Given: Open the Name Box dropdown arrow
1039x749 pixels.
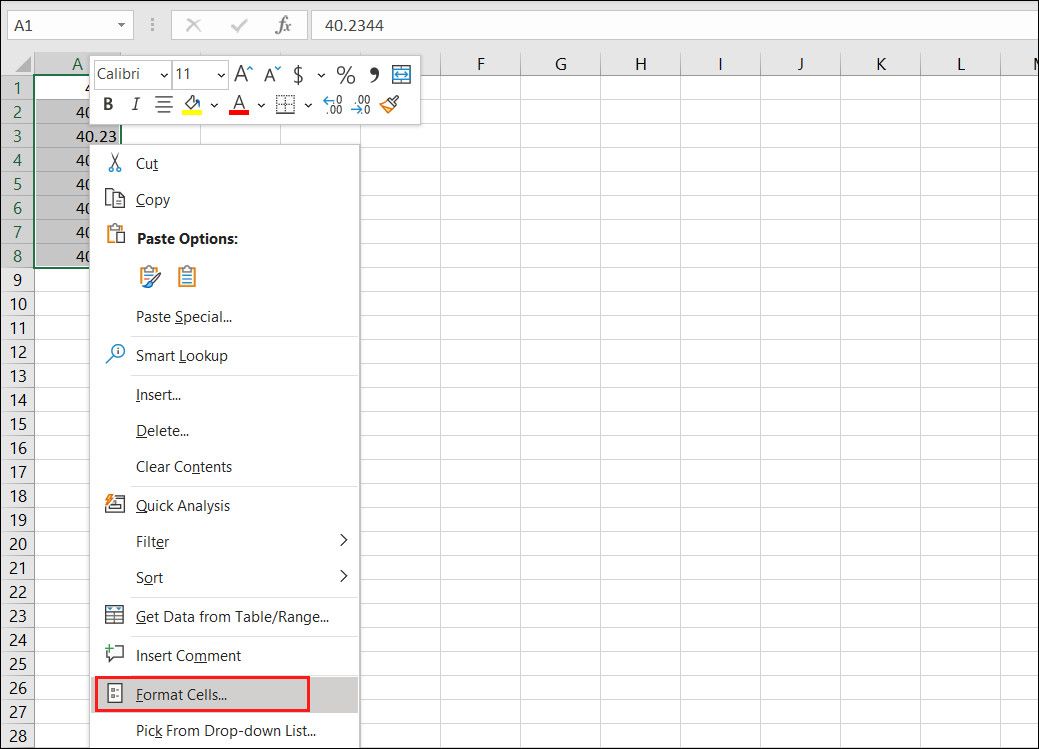Looking at the screenshot, I should (121, 25).
